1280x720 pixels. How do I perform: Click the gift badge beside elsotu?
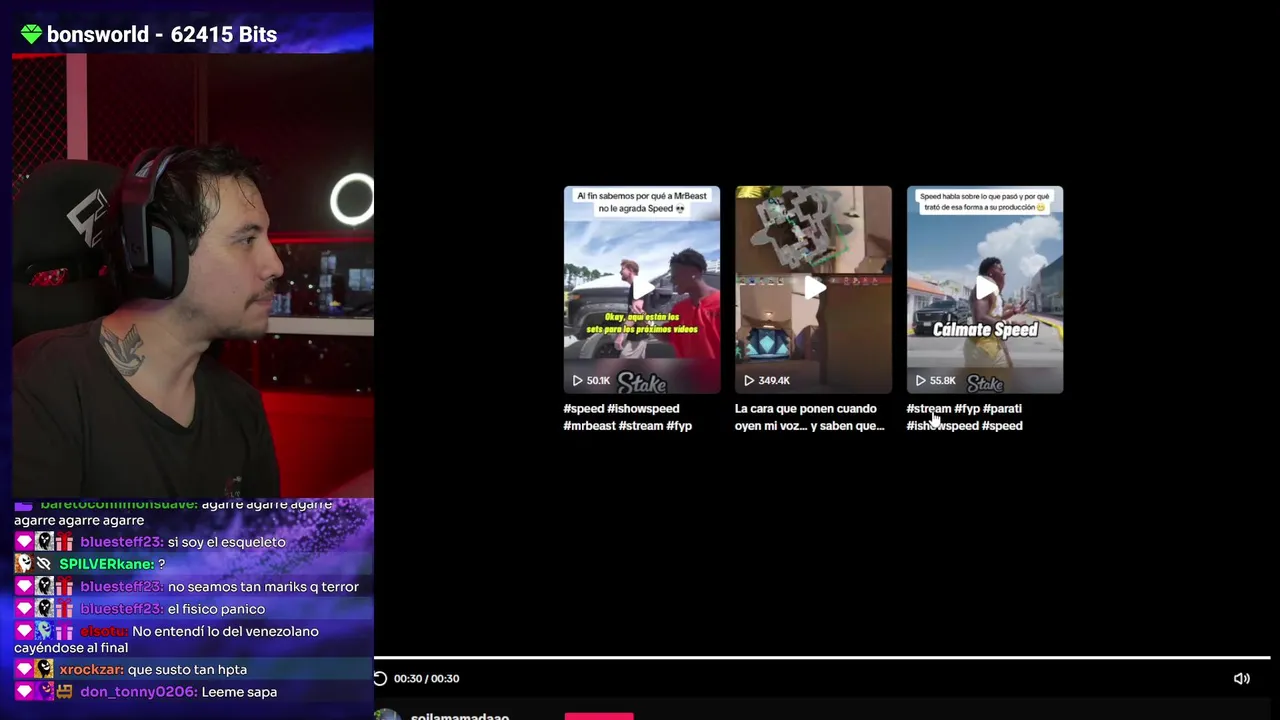(64, 631)
